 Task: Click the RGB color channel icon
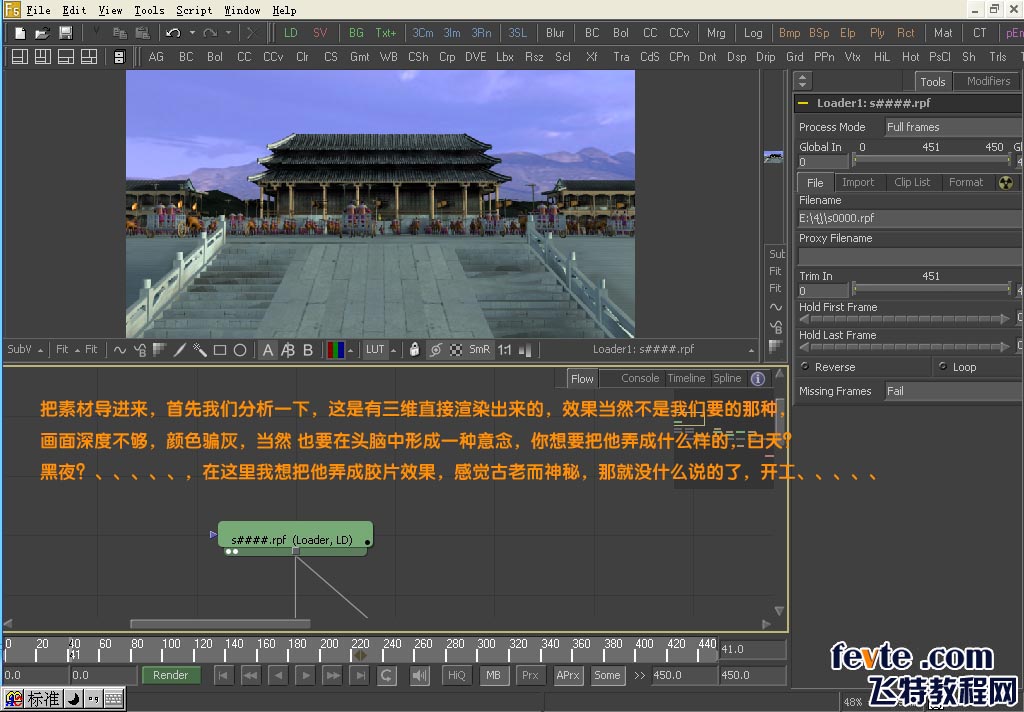tap(336, 350)
